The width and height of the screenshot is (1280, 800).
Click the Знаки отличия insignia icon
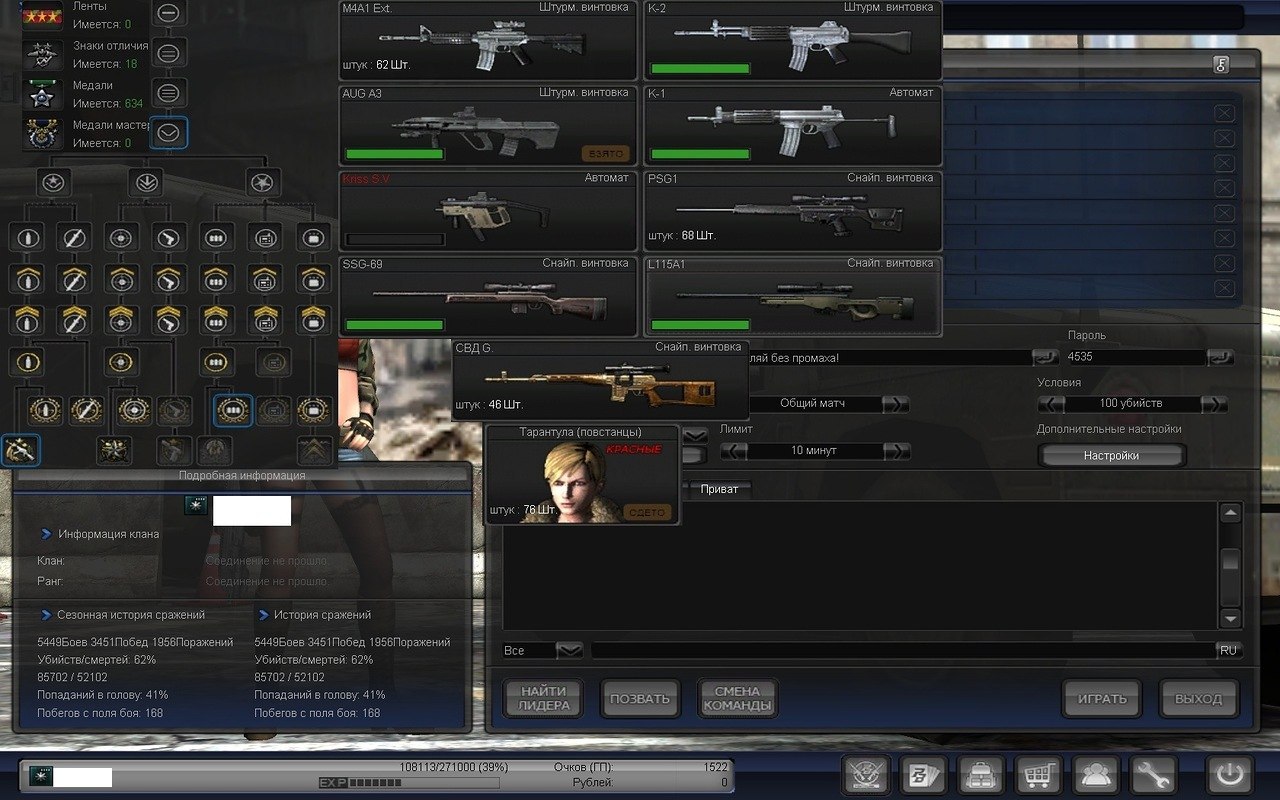42,54
